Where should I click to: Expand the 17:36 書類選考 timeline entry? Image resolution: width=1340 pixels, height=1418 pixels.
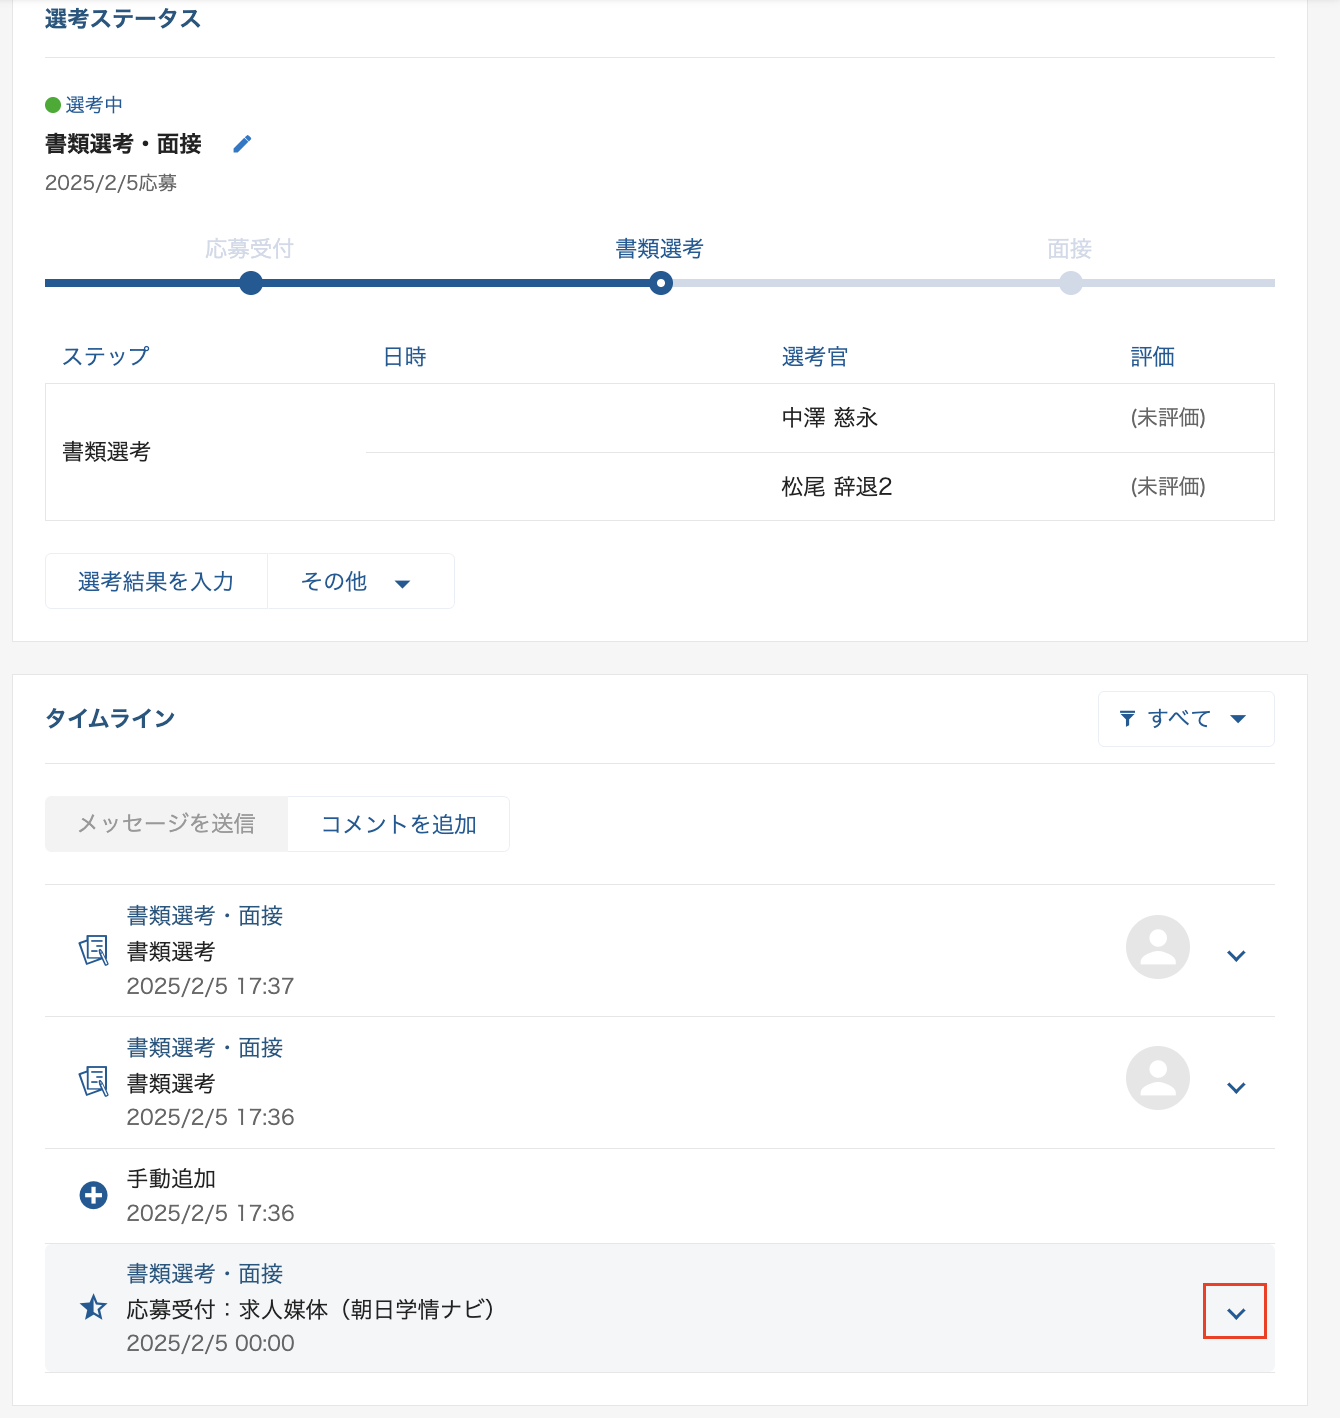click(1236, 1088)
